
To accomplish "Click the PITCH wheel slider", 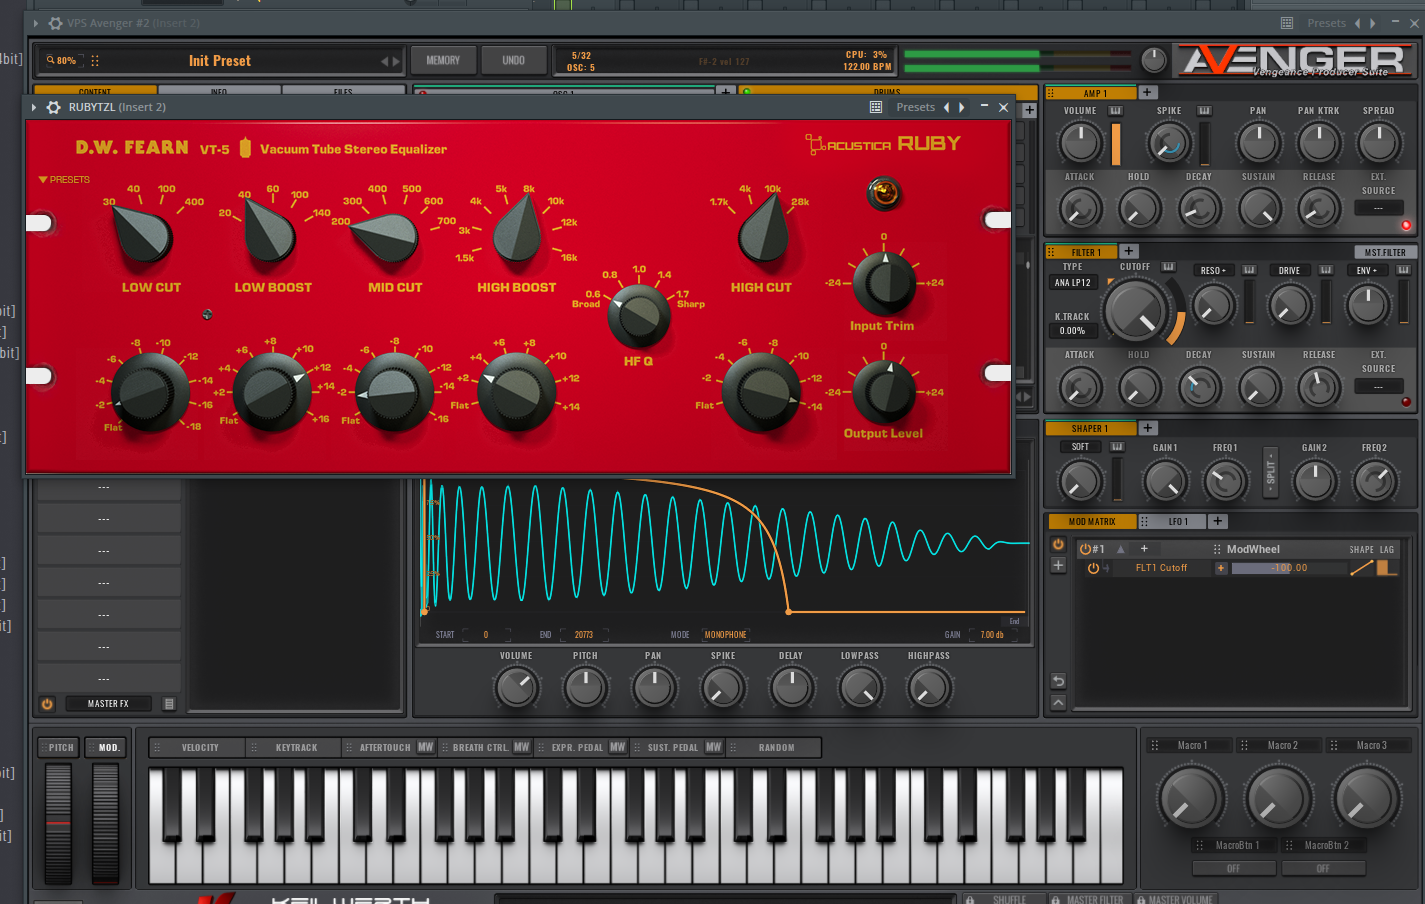I will coord(58,823).
